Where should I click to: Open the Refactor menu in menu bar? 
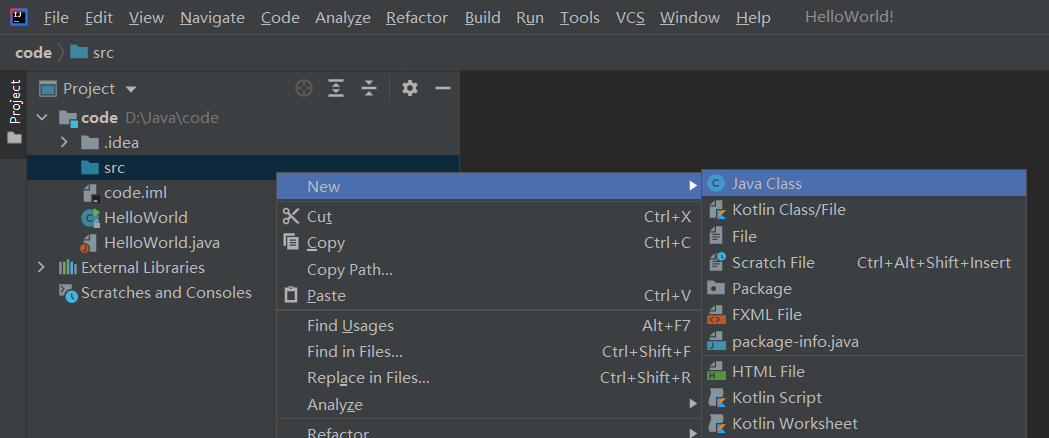pos(417,17)
